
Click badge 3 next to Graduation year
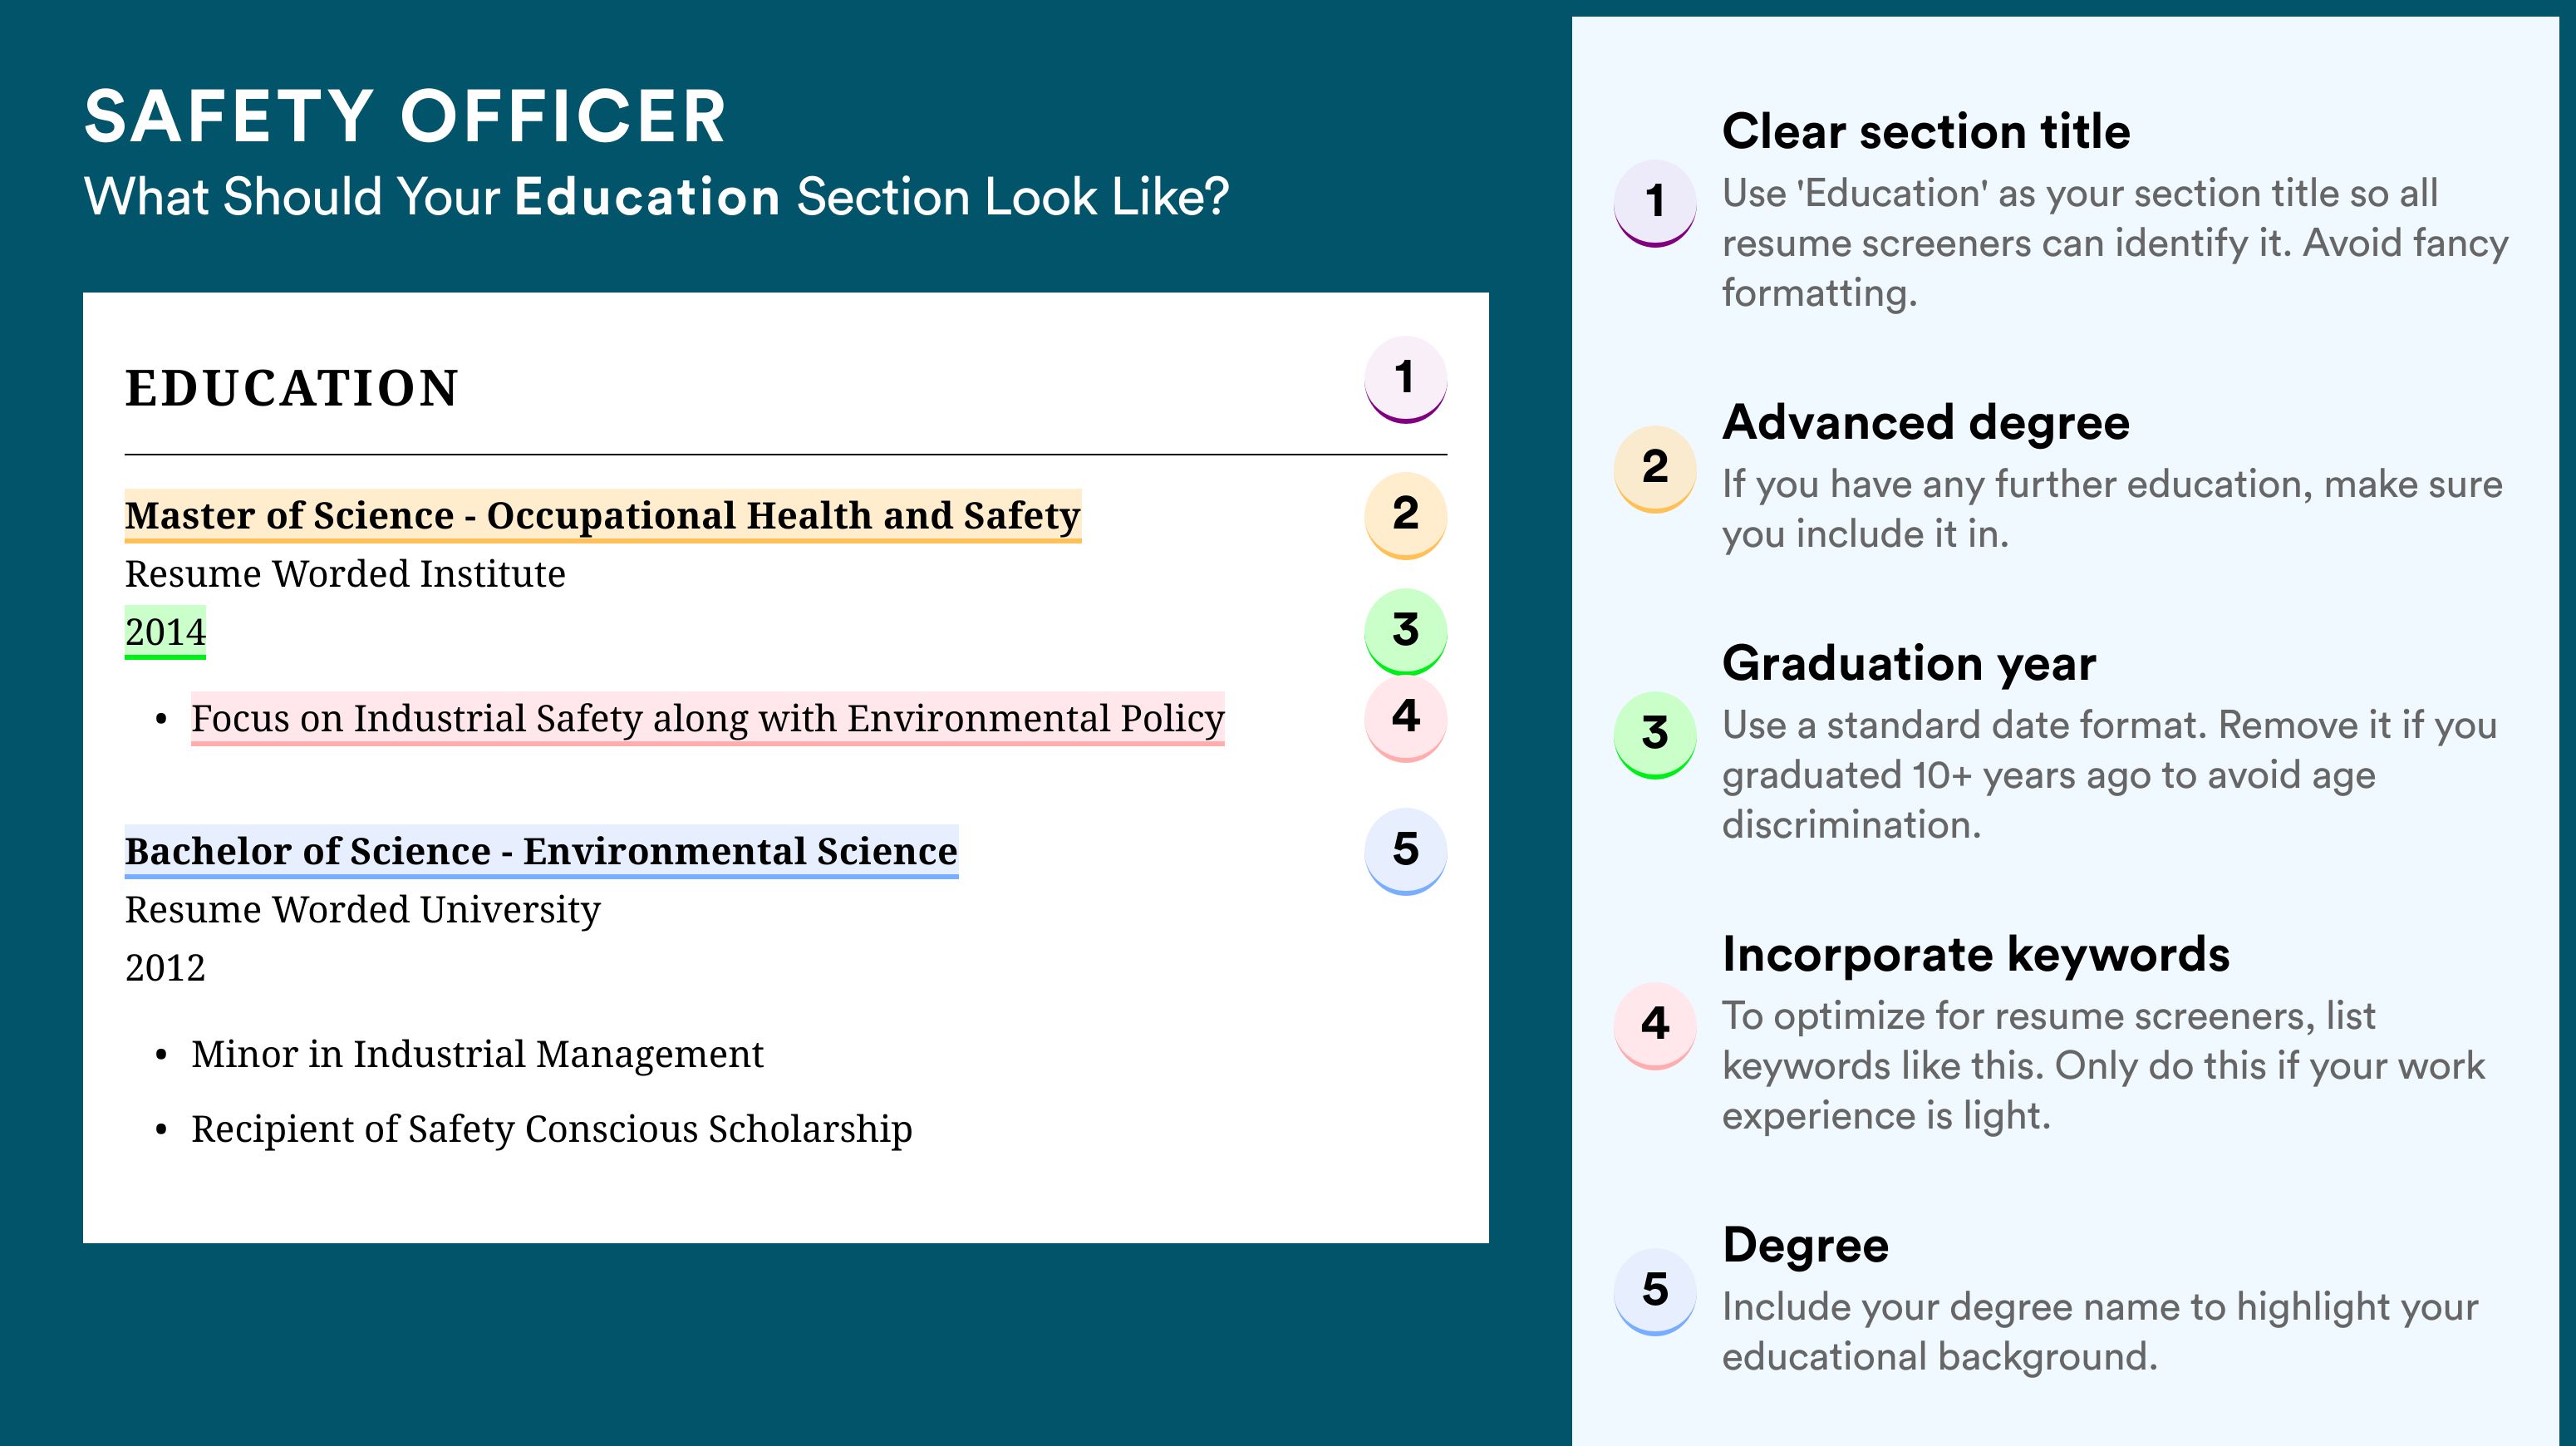(1655, 735)
